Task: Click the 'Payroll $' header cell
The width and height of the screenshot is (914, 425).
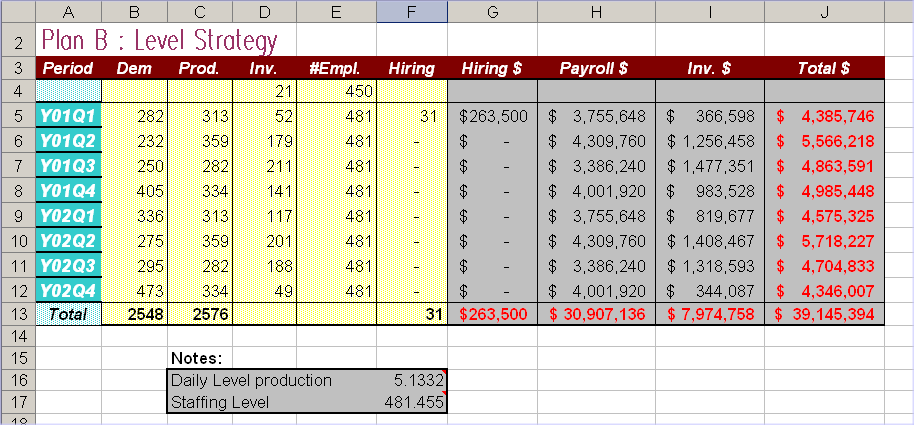Action: [596, 68]
